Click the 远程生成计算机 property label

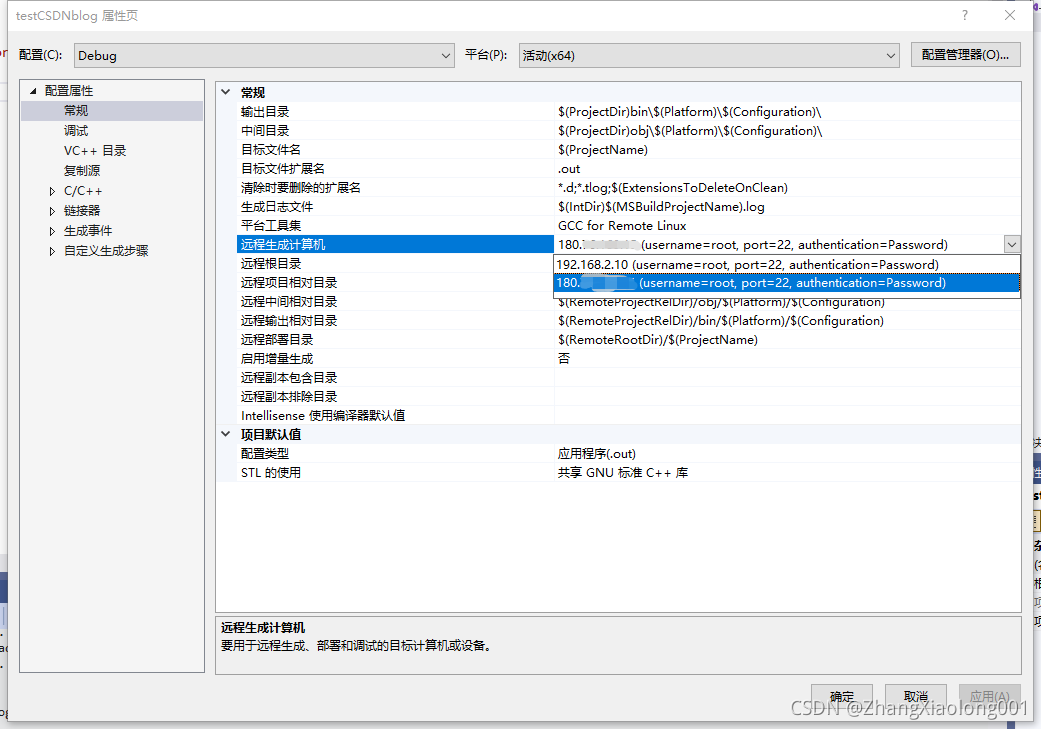[x=283, y=245]
